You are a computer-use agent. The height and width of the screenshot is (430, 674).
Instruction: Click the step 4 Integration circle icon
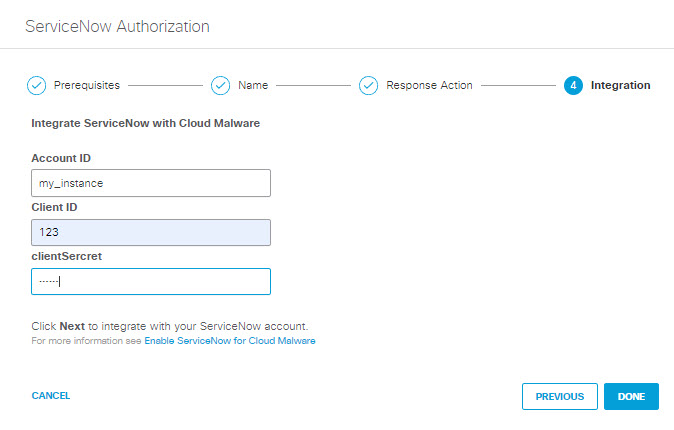coord(573,86)
